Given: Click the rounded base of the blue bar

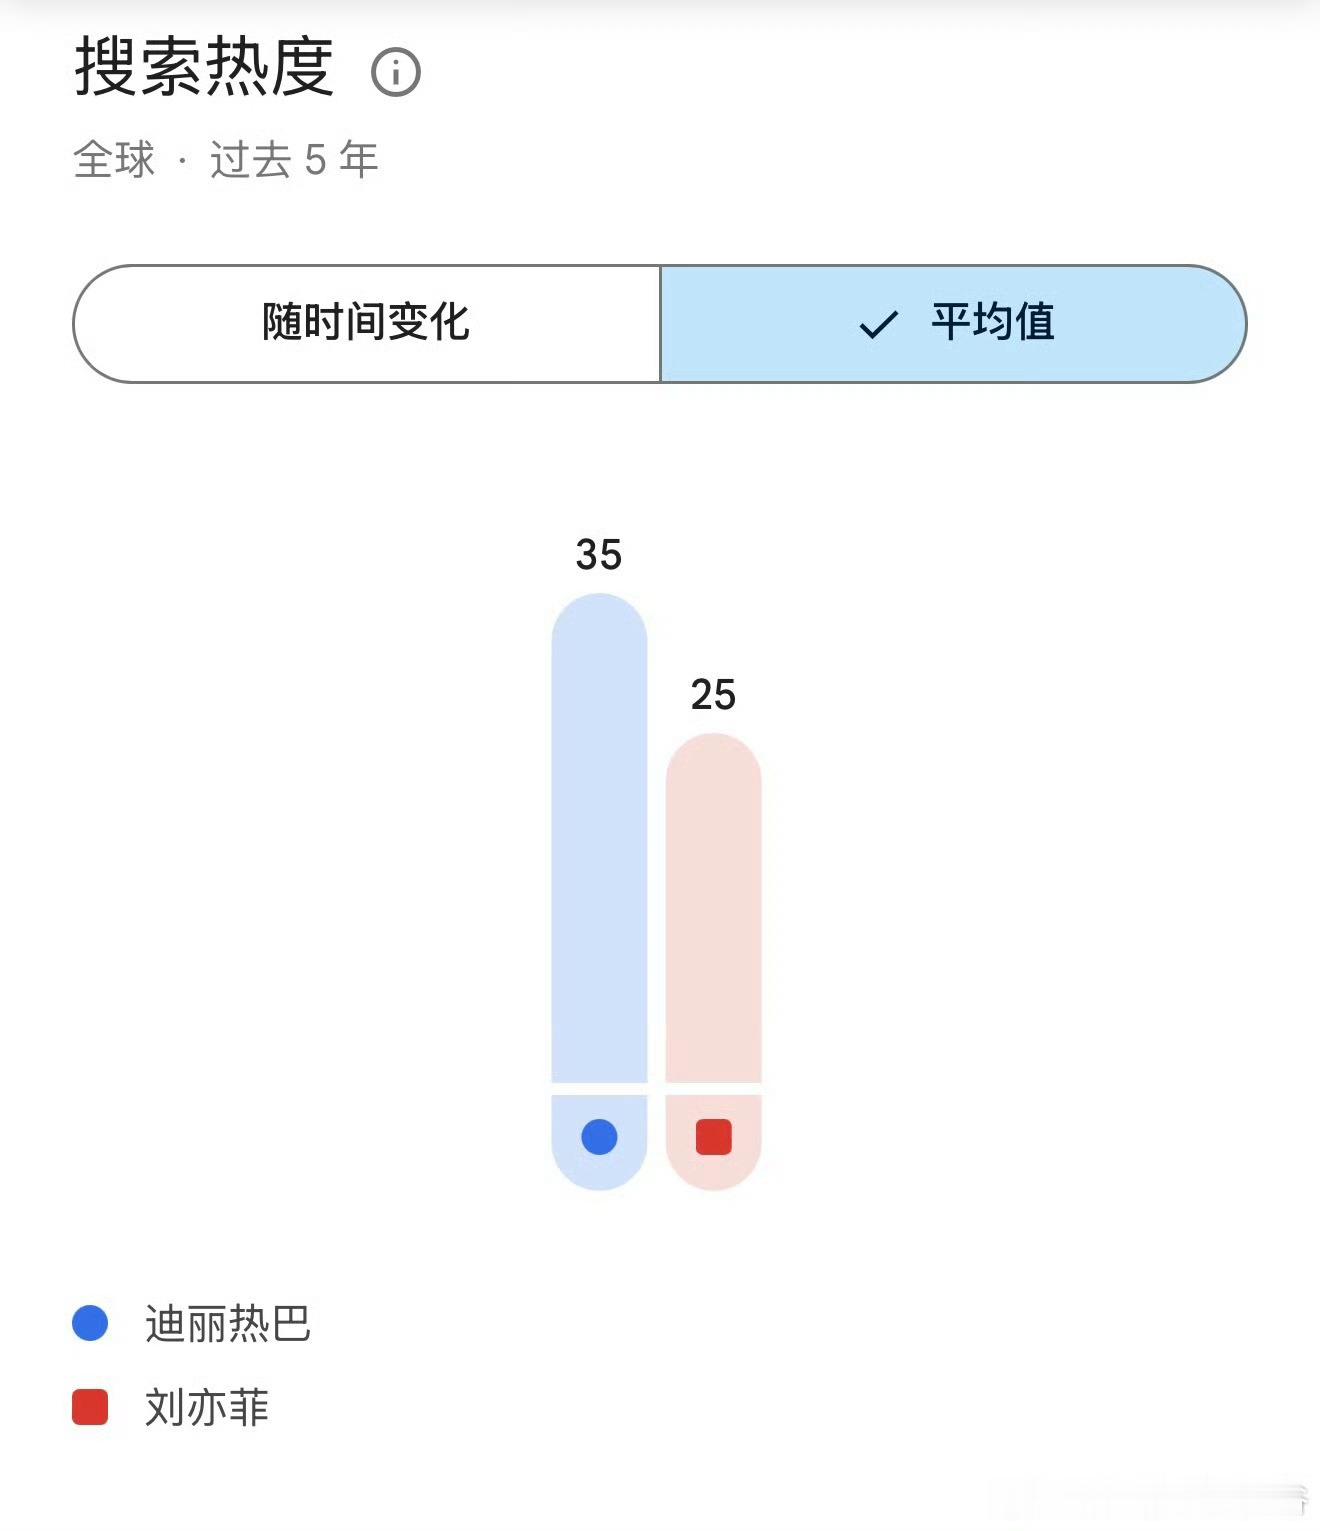Looking at the screenshot, I should tap(599, 1142).
